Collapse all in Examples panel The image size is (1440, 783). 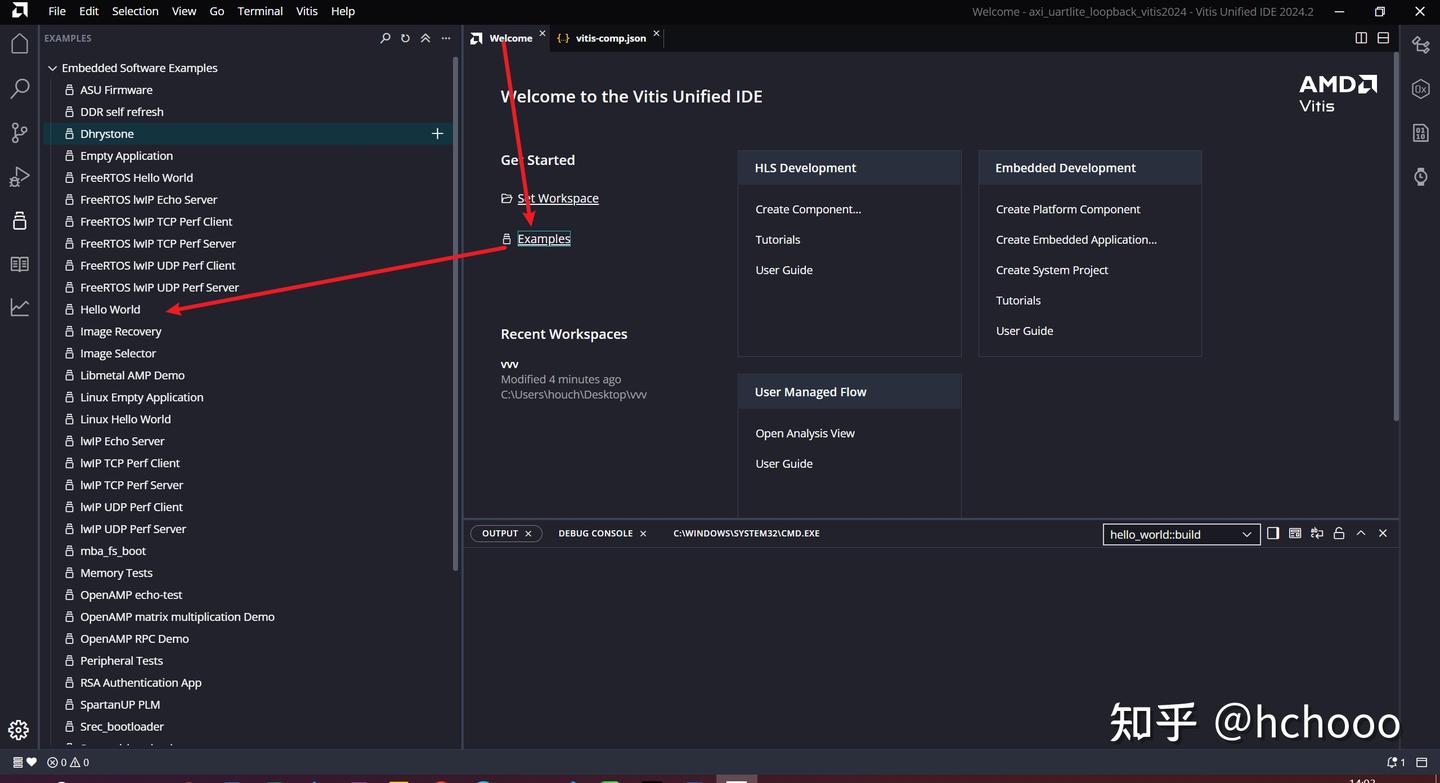(425, 38)
